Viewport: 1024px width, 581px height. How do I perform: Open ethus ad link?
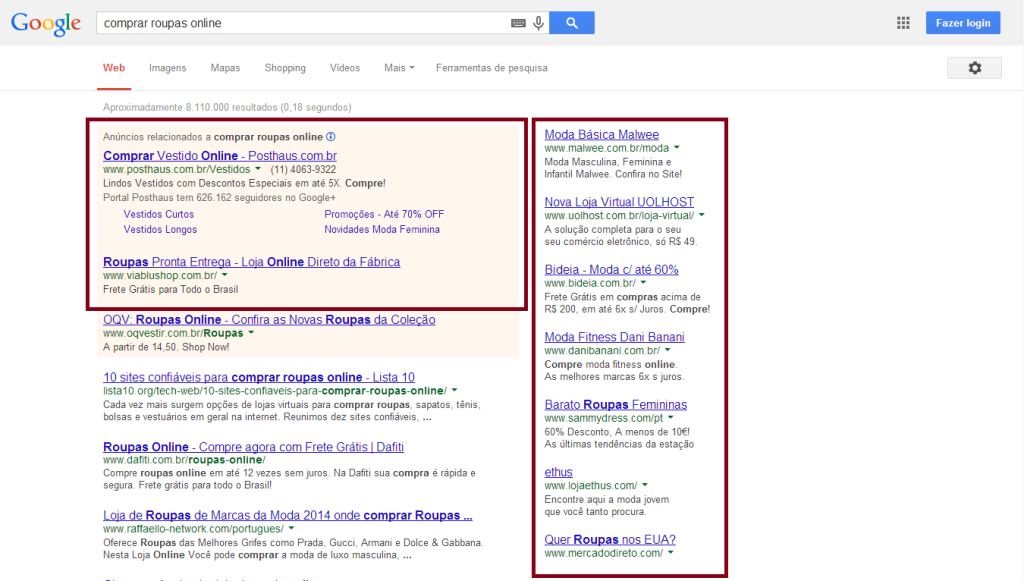pyautogui.click(x=558, y=472)
